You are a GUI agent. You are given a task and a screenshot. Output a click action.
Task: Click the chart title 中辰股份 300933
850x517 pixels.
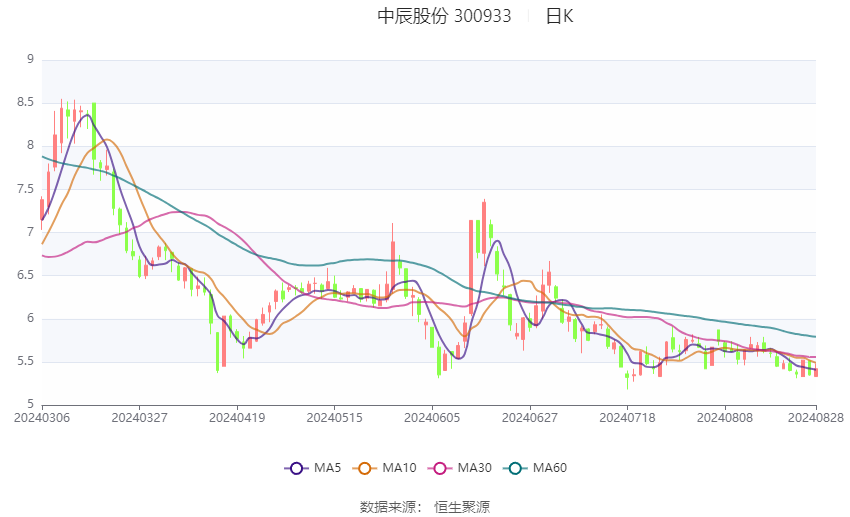444,16
